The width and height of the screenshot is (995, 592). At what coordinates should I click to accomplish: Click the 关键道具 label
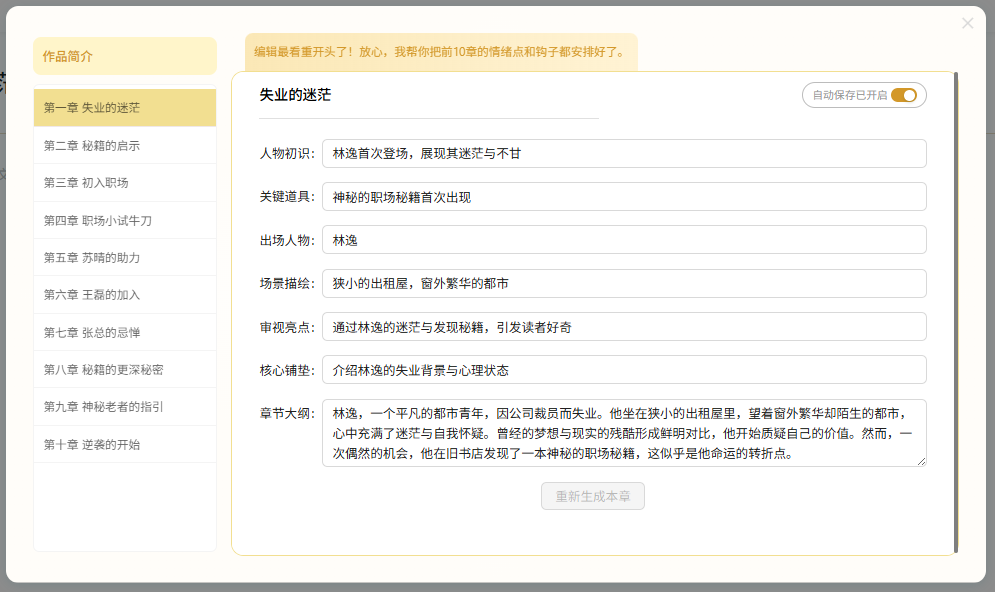pos(287,197)
